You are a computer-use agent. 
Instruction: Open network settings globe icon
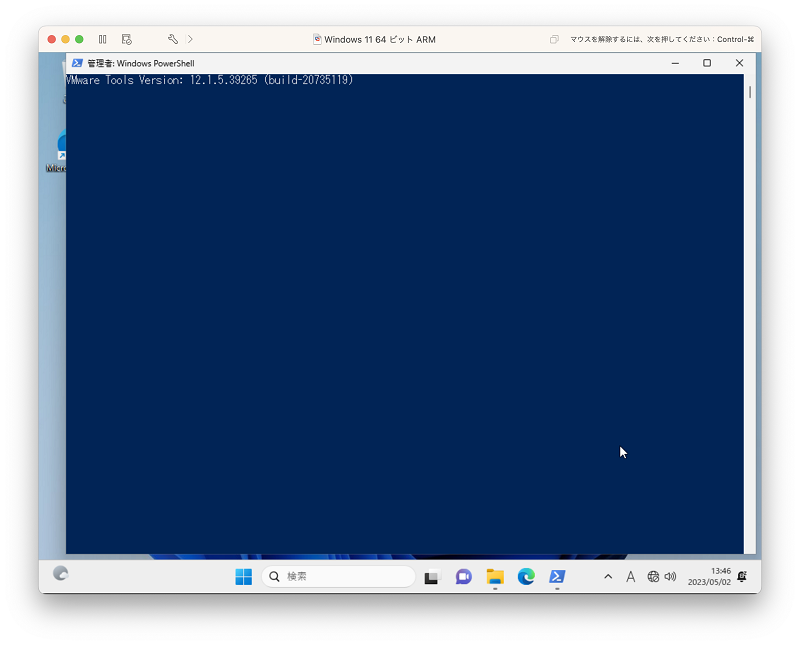tap(653, 577)
